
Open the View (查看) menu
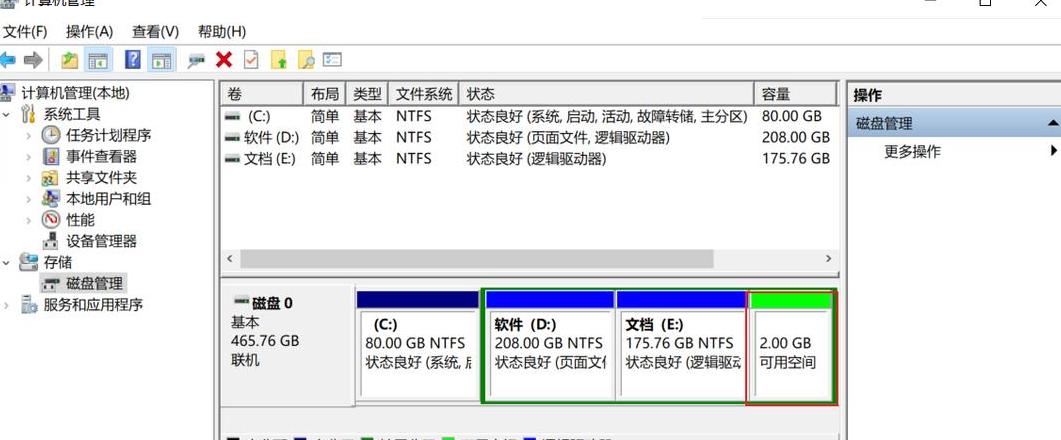pos(155,32)
